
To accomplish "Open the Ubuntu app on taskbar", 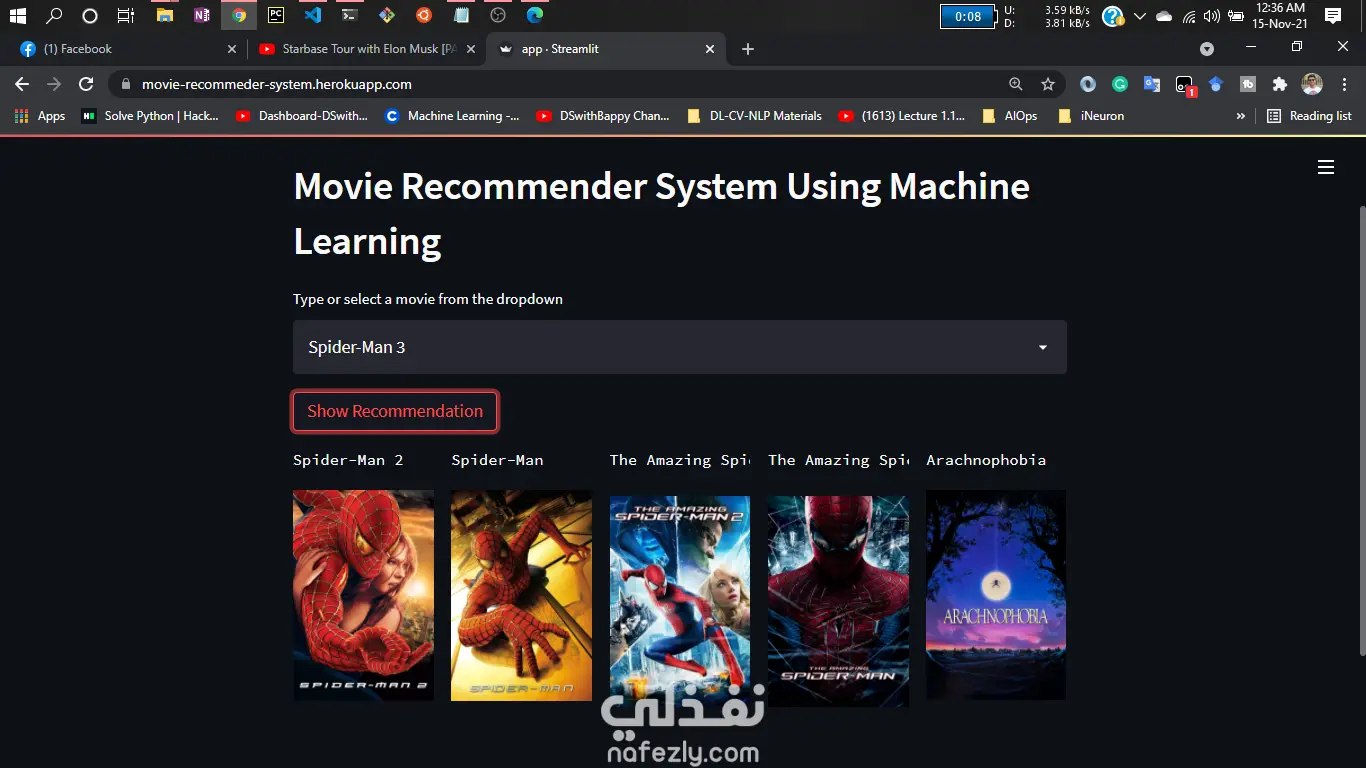I will [x=424, y=15].
